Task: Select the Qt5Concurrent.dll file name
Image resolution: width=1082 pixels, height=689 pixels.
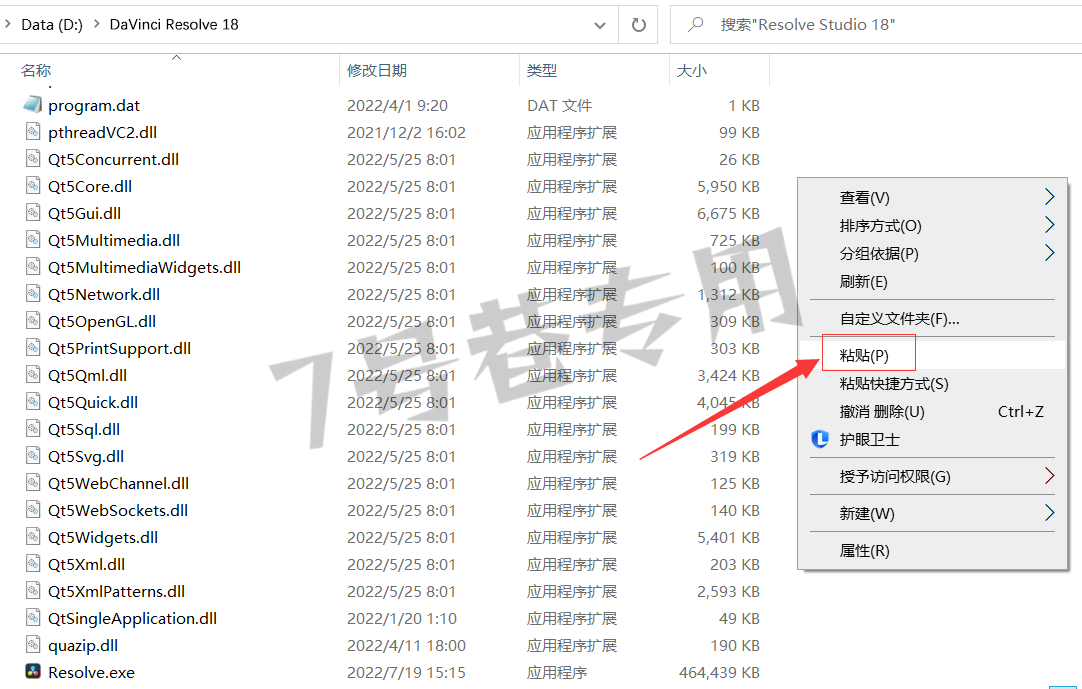Action: [x=113, y=159]
